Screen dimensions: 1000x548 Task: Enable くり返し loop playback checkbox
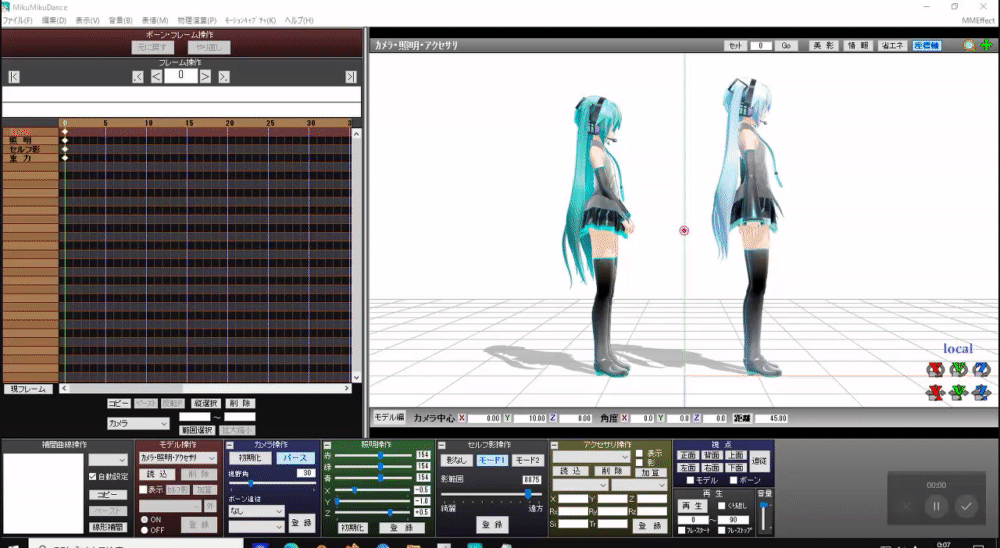click(x=722, y=505)
